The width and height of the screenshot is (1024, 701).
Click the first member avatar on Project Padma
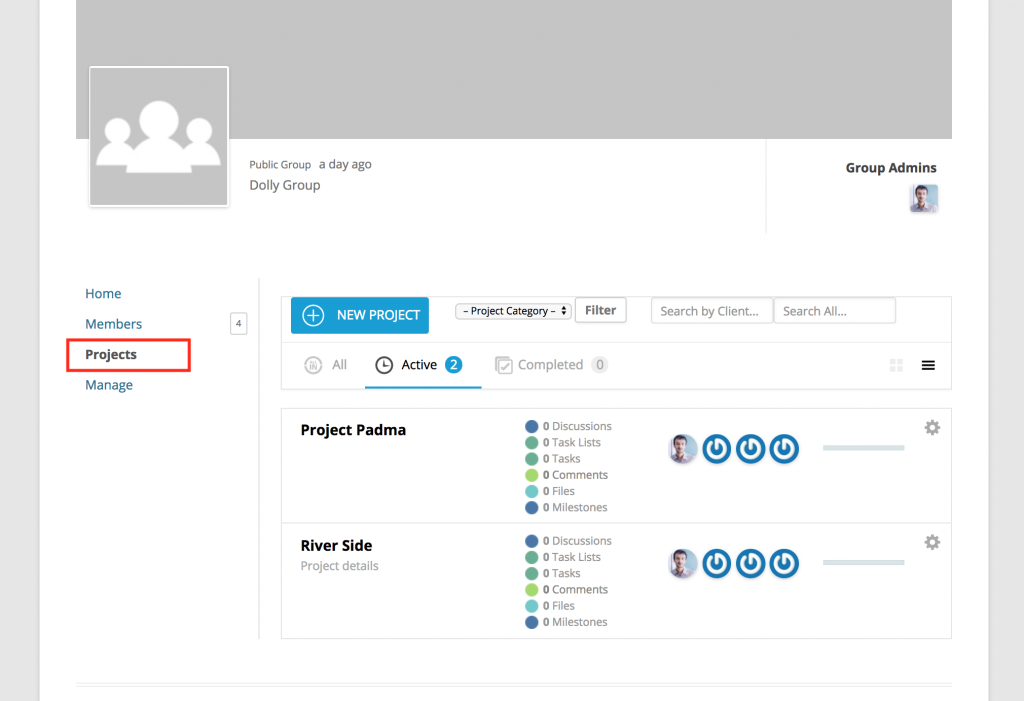(x=683, y=448)
